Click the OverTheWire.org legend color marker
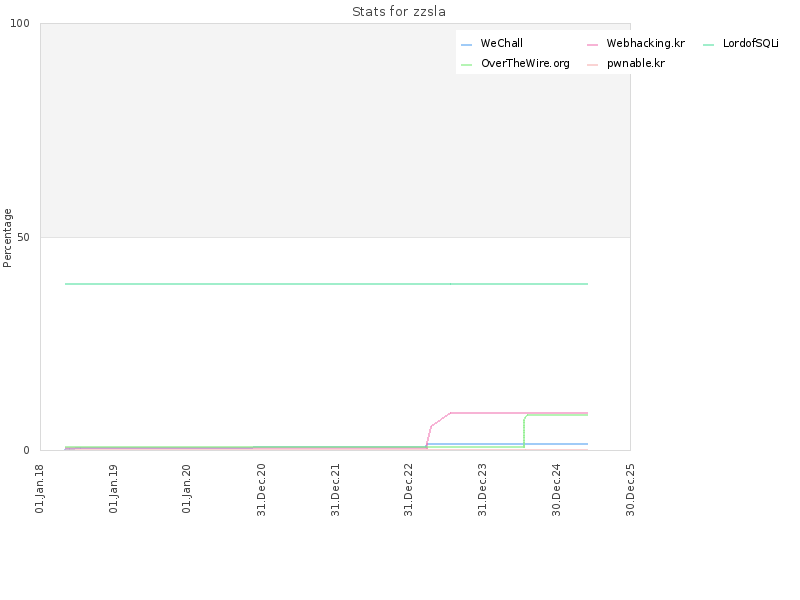 466,64
